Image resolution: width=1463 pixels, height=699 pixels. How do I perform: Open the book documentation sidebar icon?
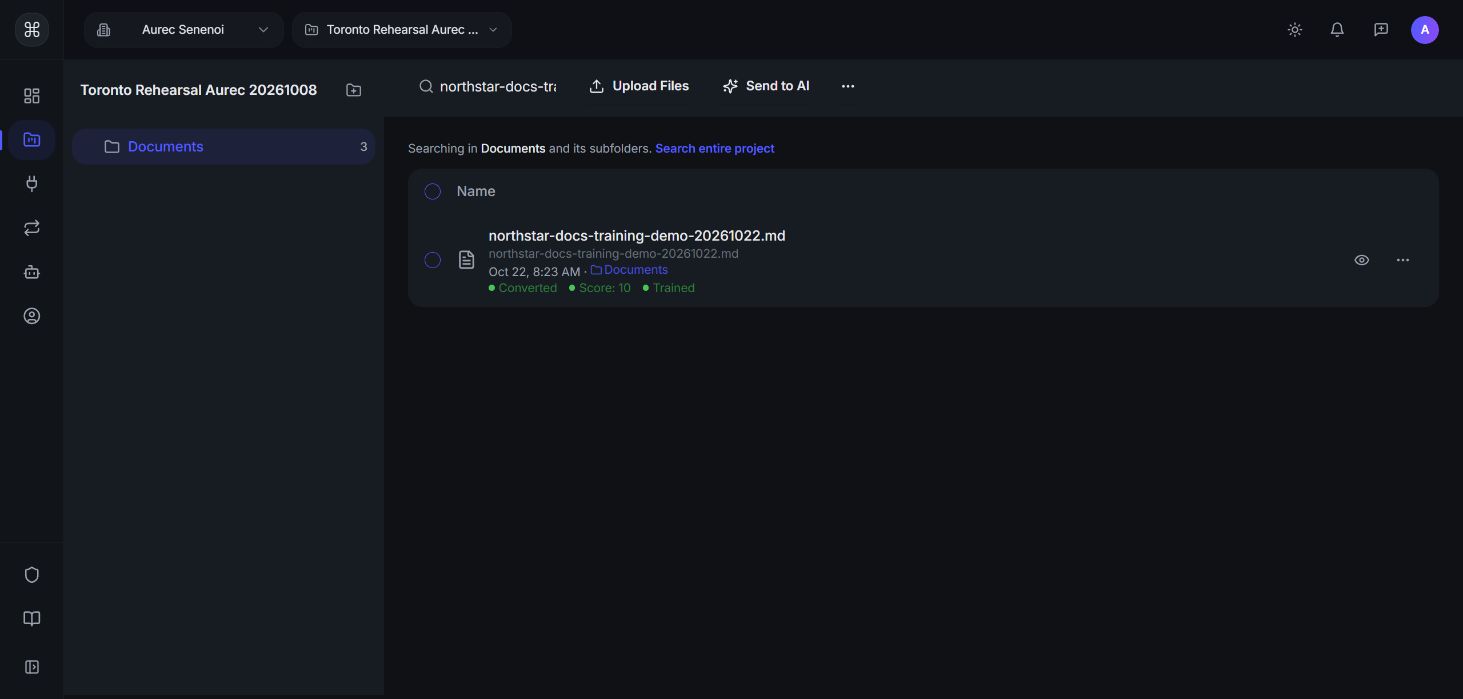[x=32, y=619]
